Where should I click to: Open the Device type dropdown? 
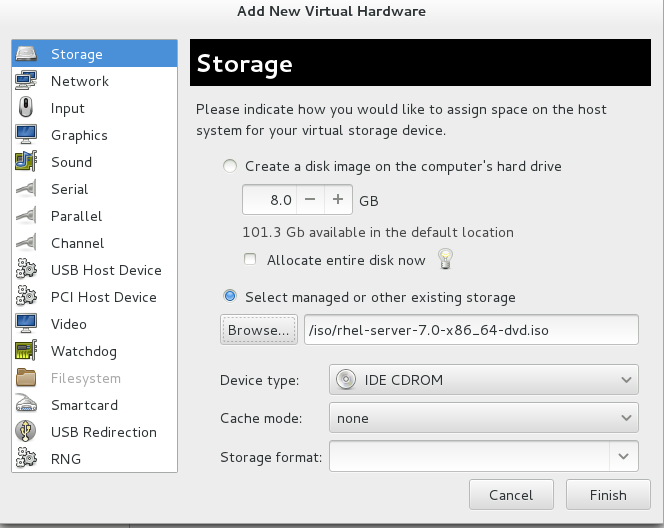(484, 379)
